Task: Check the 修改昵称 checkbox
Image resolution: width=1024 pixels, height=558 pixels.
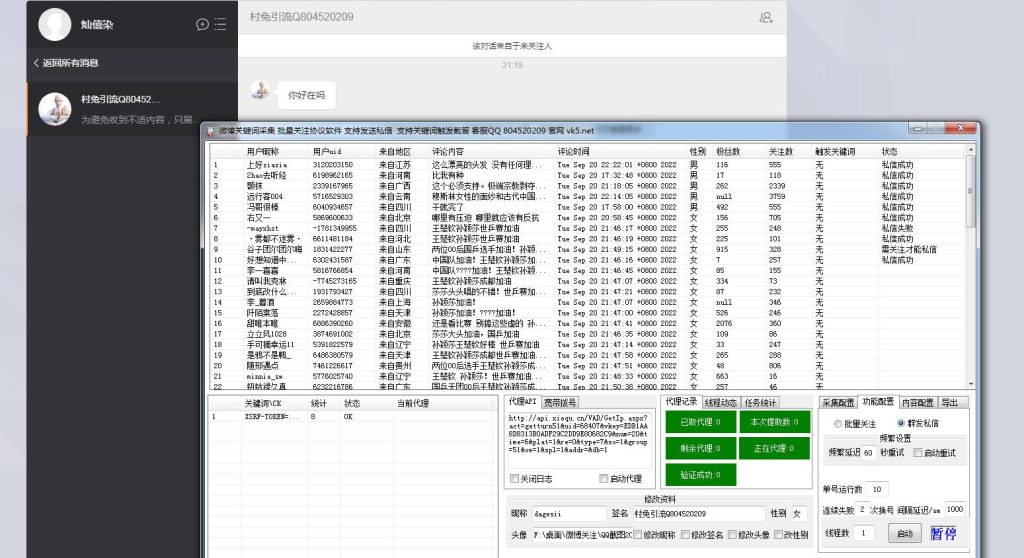Action: coord(638,535)
